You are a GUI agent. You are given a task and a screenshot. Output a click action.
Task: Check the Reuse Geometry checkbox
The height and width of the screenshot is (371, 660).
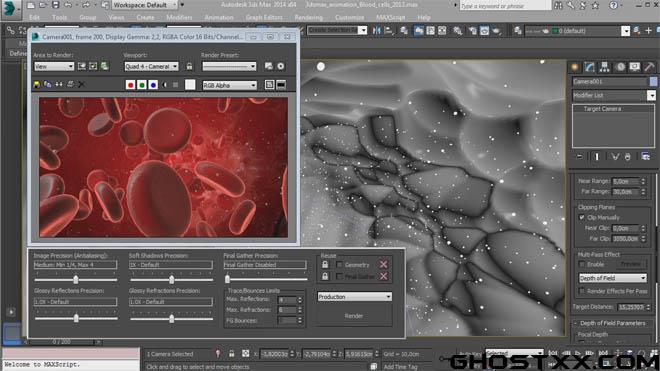click(x=339, y=265)
